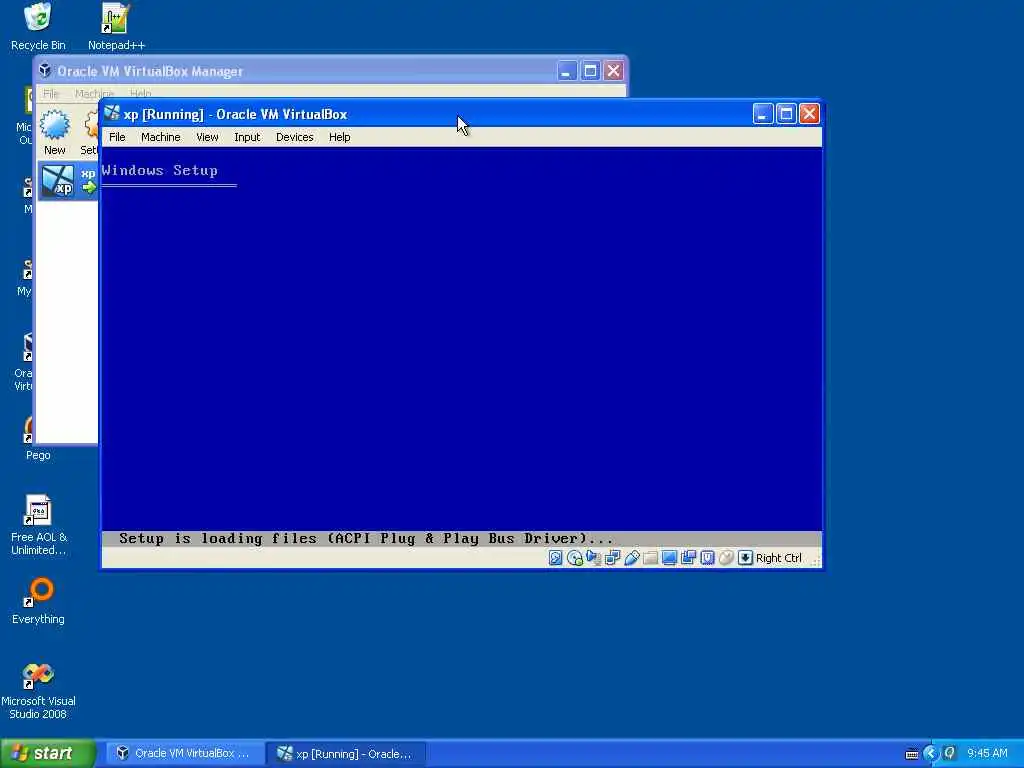This screenshot has height=768, width=1024.
Task: Click the Windows Setup heading text
Action: pyautogui.click(x=159, y=170)
